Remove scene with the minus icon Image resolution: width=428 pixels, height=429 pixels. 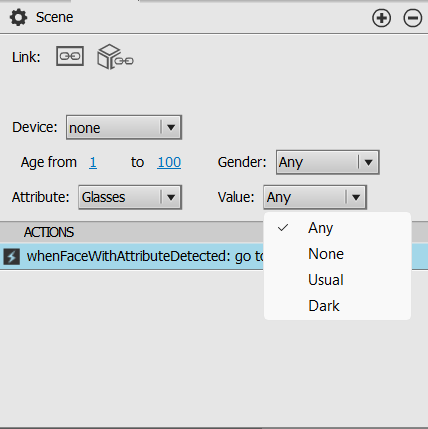coord(413,18)
